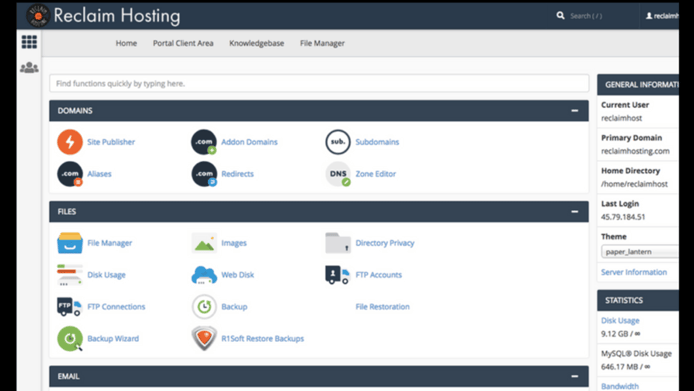Screen dimensions: 694x391
Task: Open the Theme paper_lantern dropdown
Action: click(x=640, y=252)
